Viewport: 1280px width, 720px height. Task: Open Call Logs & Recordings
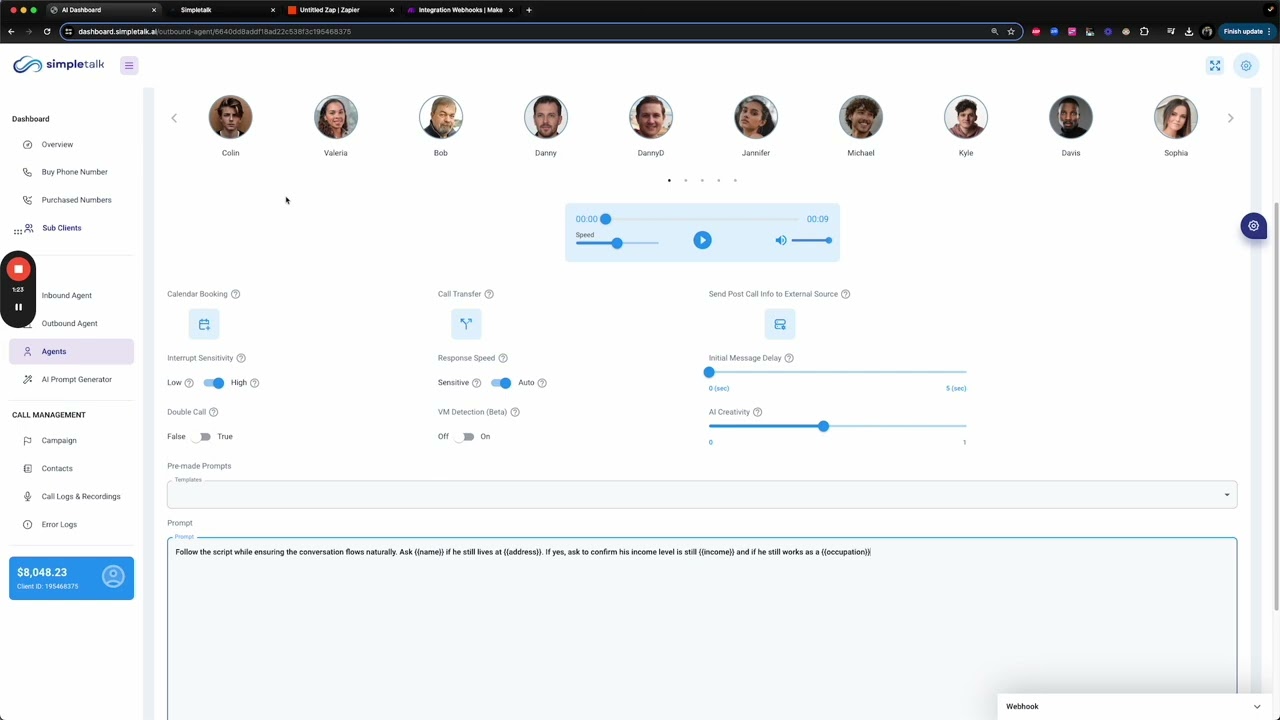70,496
